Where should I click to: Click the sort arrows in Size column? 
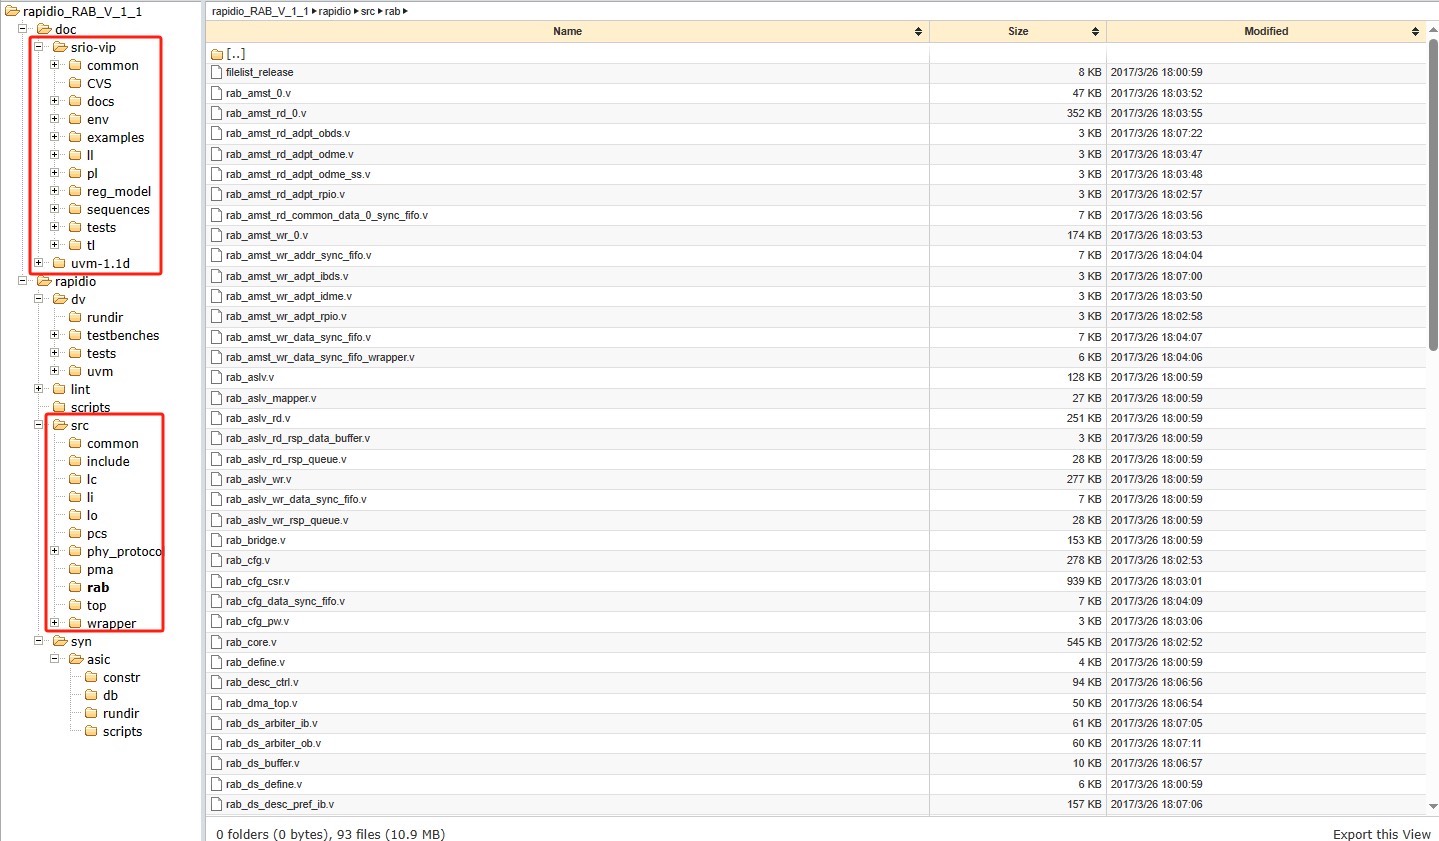click(1095, 32)
